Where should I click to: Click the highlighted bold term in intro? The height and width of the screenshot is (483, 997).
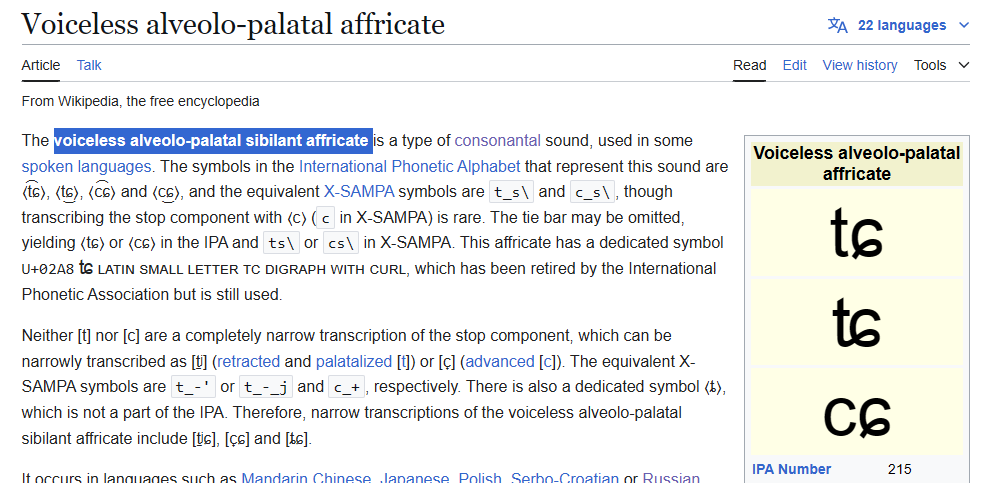click(x=213, y=140)
